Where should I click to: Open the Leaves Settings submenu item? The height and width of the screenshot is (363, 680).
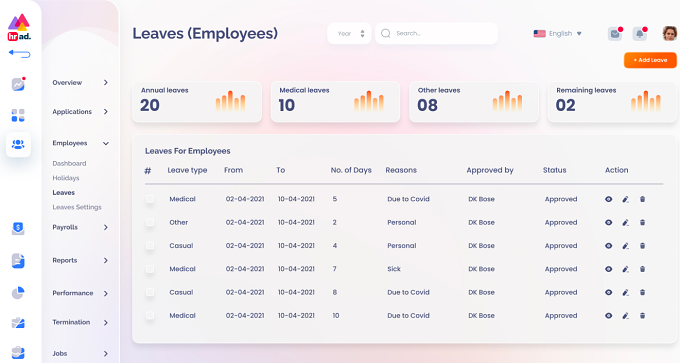pyautogui.click(x=77, y=207)
